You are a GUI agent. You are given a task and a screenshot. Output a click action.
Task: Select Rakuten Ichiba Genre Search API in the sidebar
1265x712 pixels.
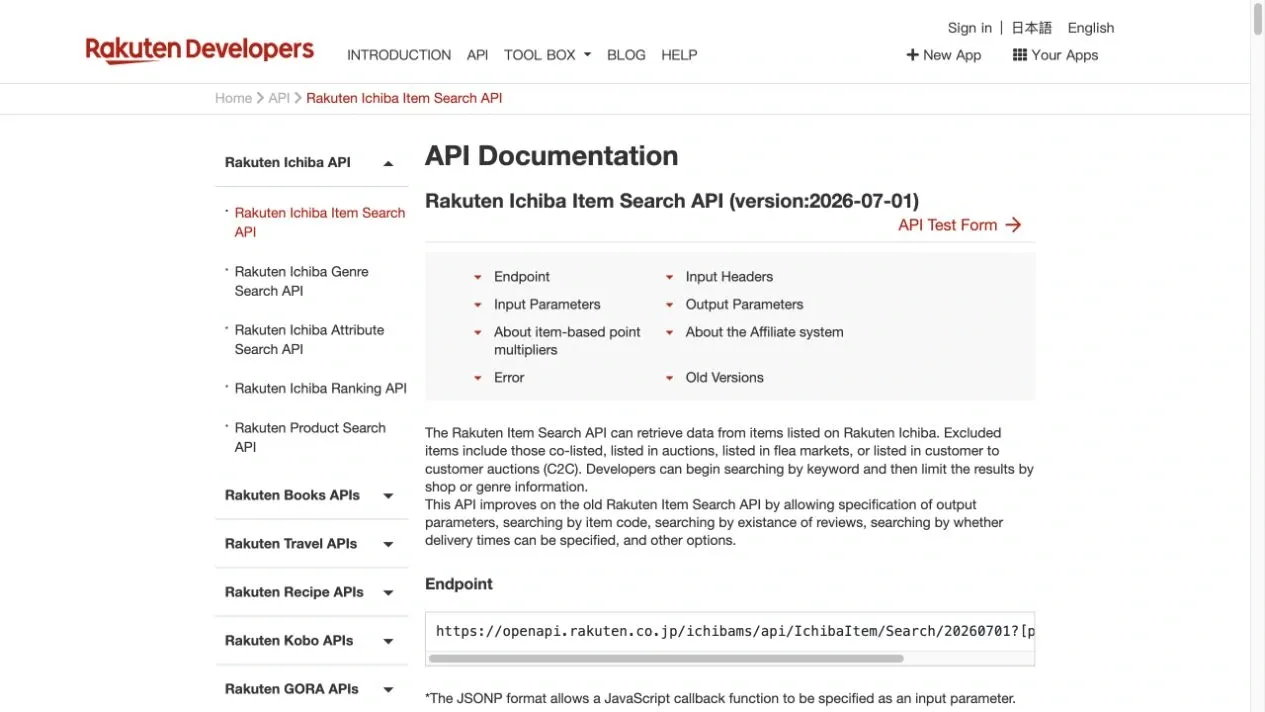[302, 281]
